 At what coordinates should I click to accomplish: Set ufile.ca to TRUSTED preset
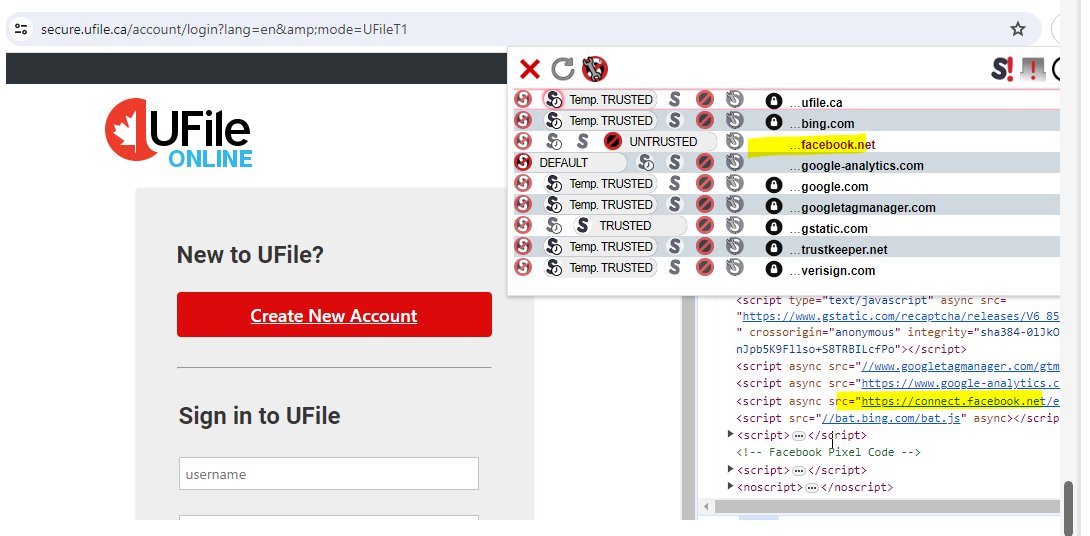tap(674, 99)
